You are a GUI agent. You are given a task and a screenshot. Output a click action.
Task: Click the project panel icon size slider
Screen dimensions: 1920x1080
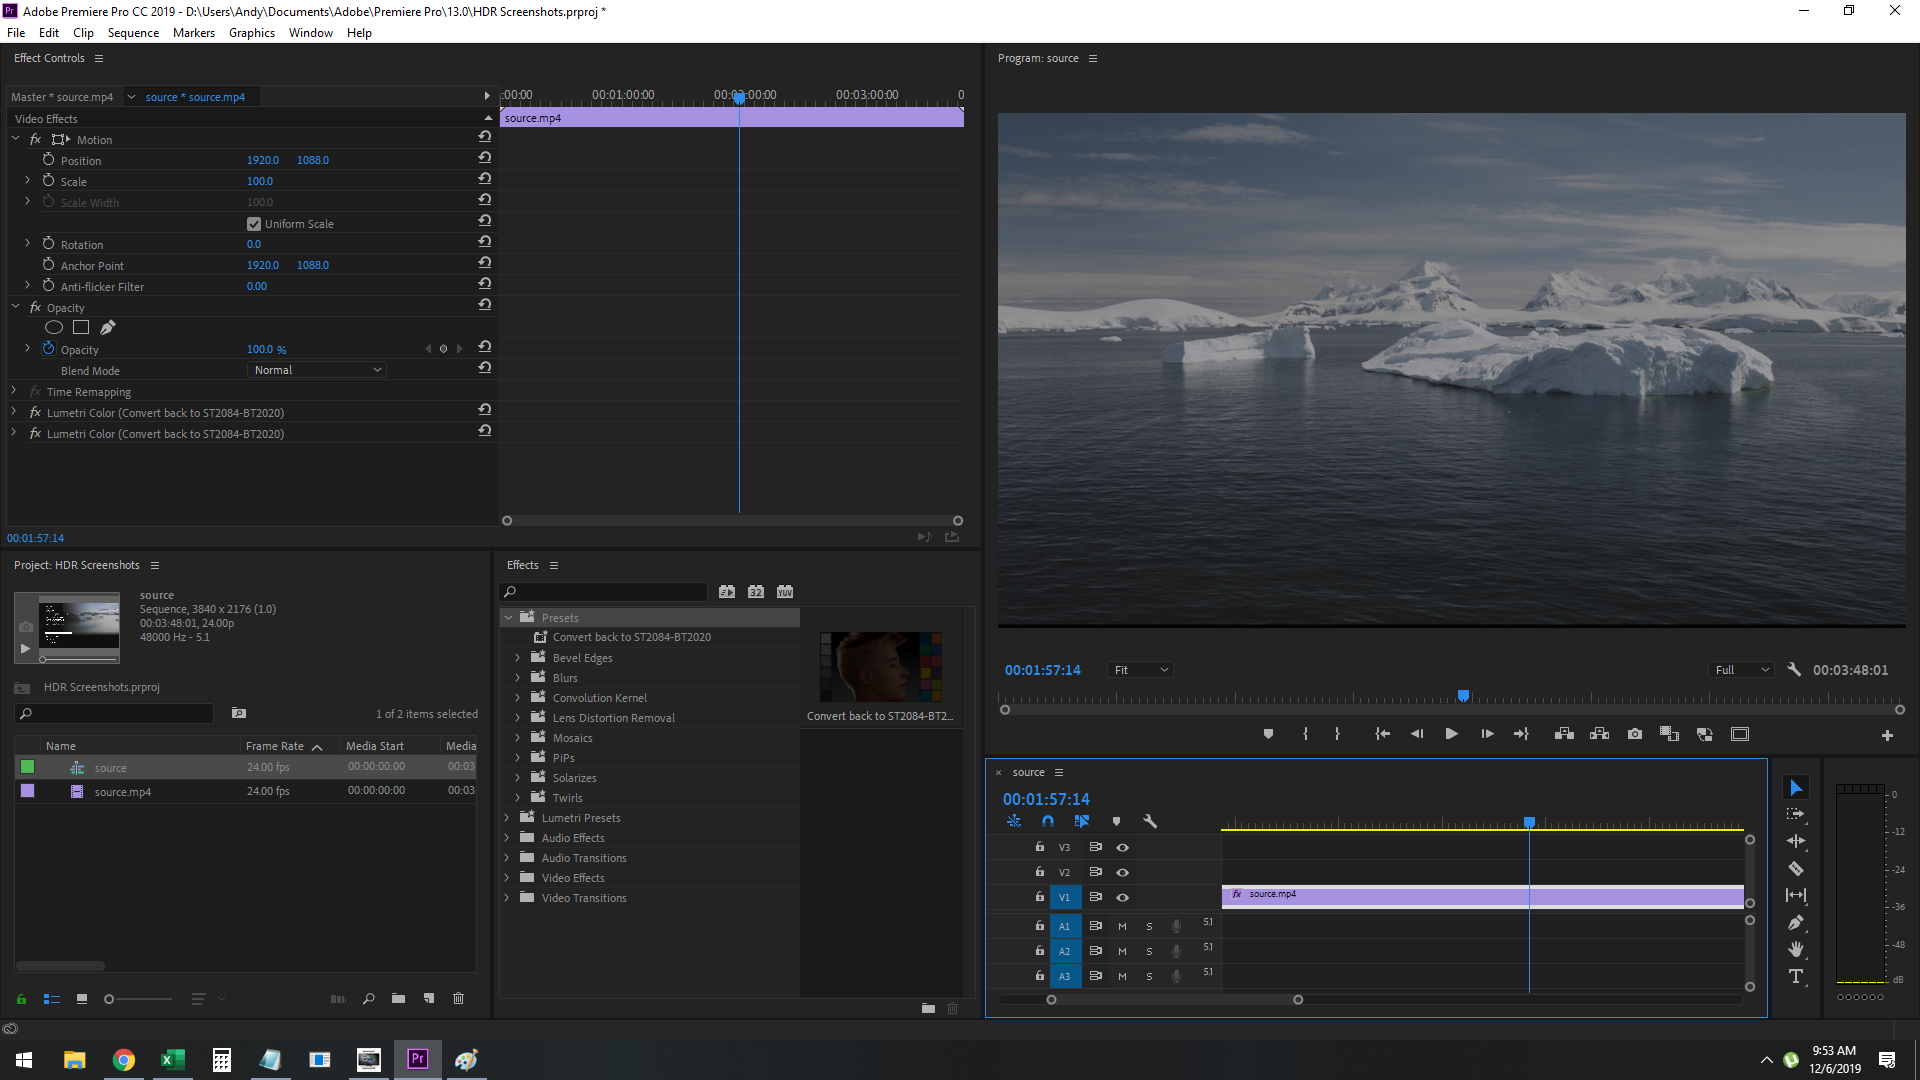tap(110, 999)
